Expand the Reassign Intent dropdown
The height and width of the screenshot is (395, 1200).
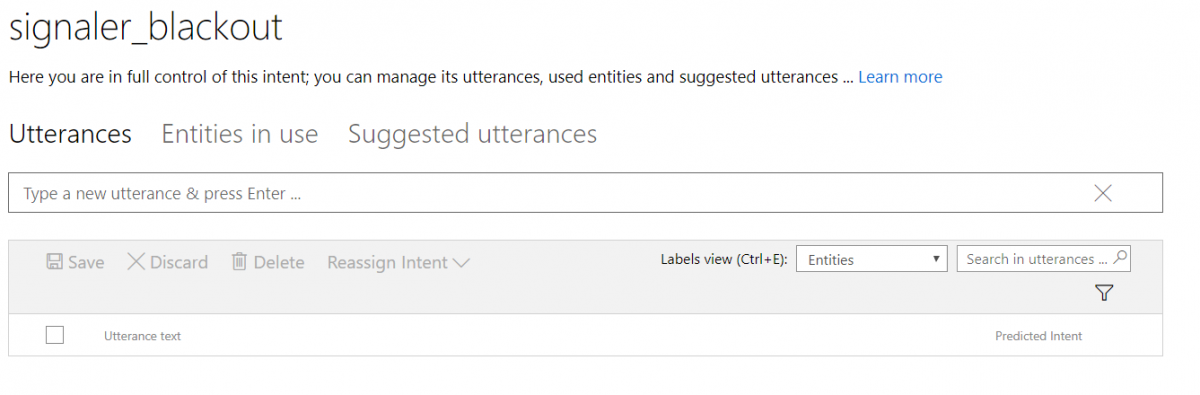coord(398,262)
